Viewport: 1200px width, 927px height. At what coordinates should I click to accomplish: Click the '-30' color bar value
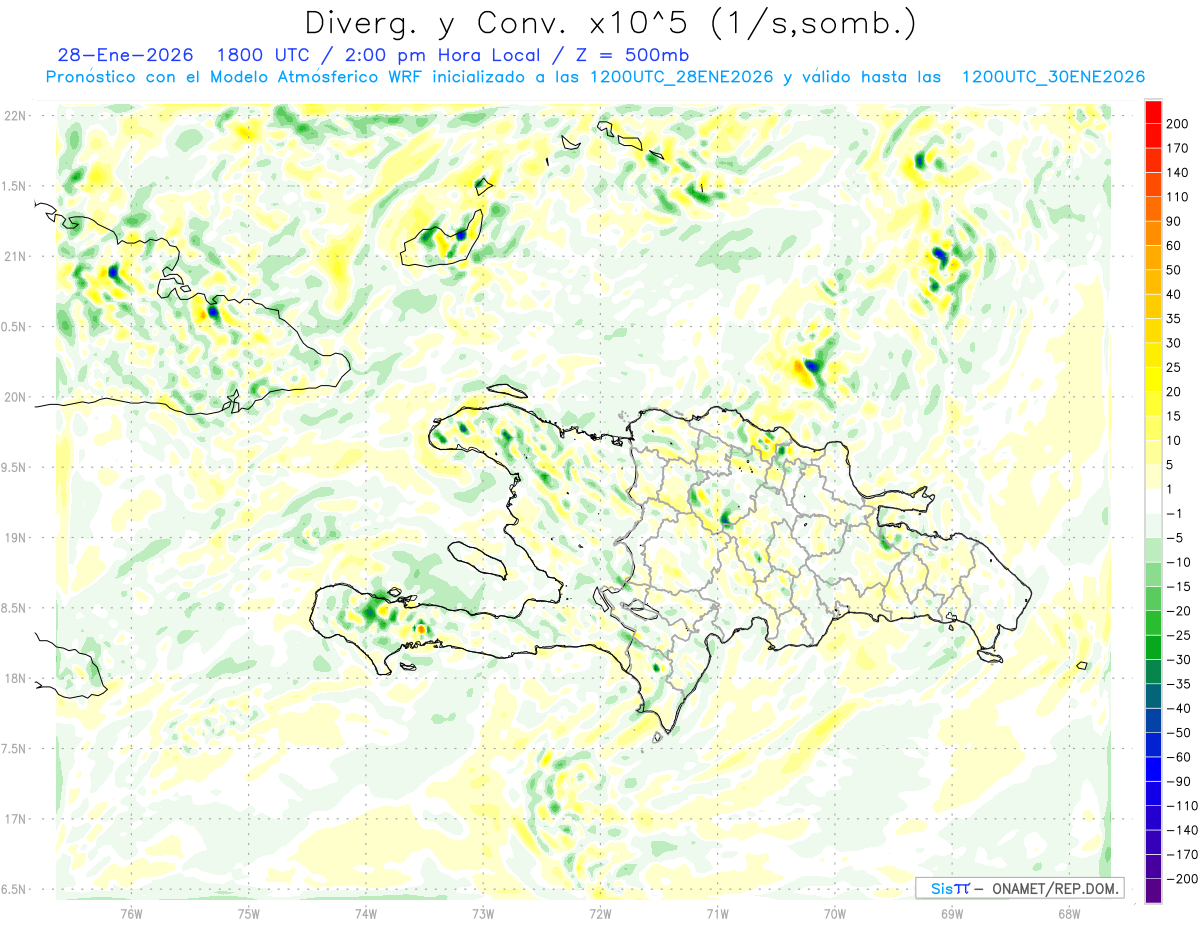click(1178, 661)
